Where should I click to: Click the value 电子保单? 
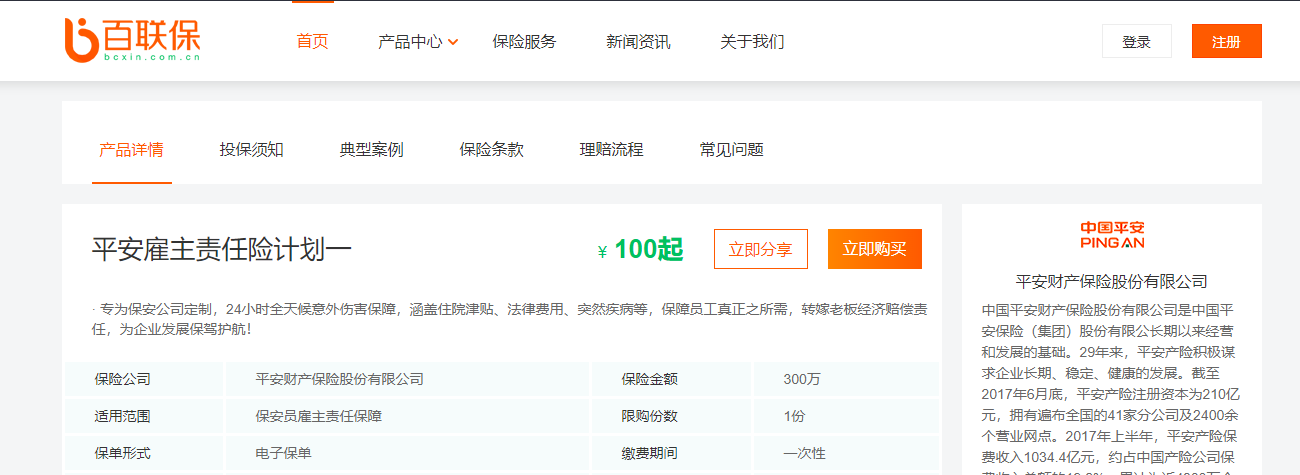pos(284,453)
